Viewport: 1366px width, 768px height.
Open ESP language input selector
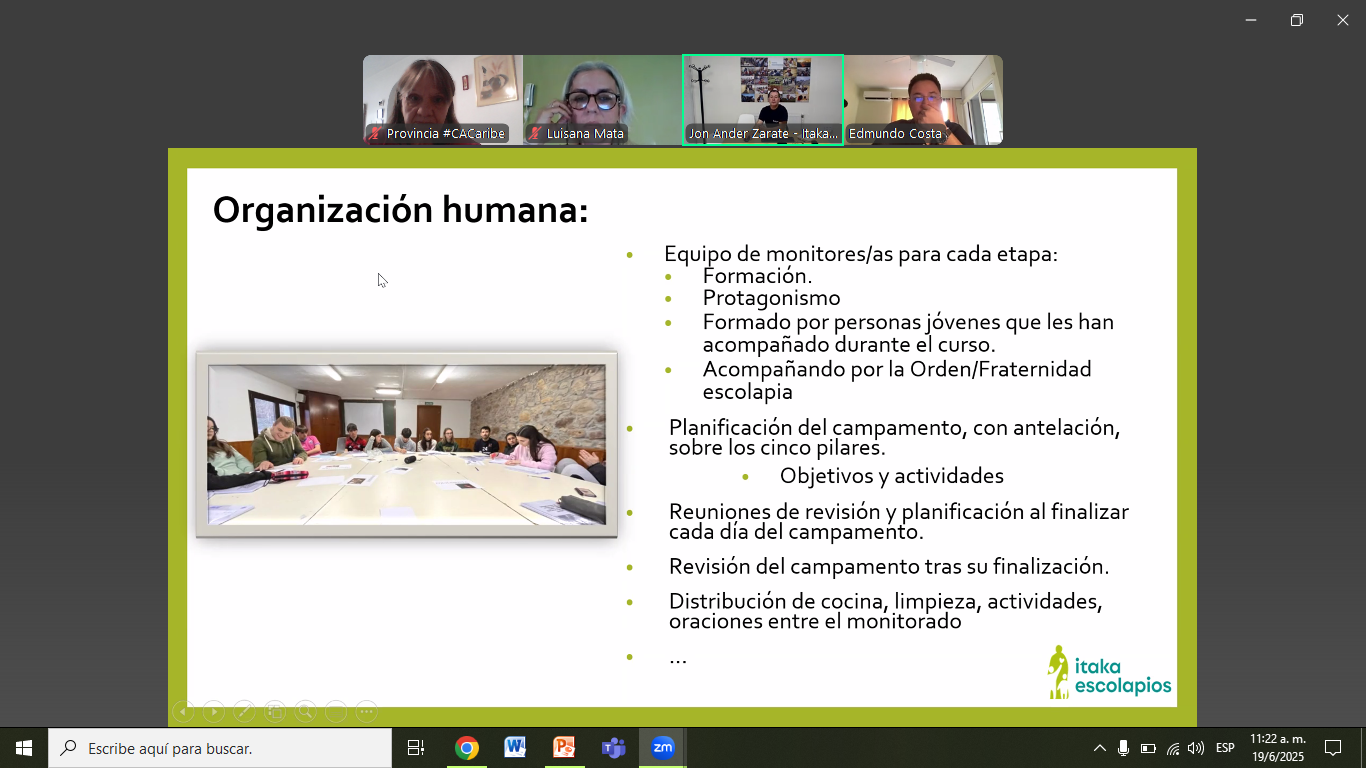1225,748
